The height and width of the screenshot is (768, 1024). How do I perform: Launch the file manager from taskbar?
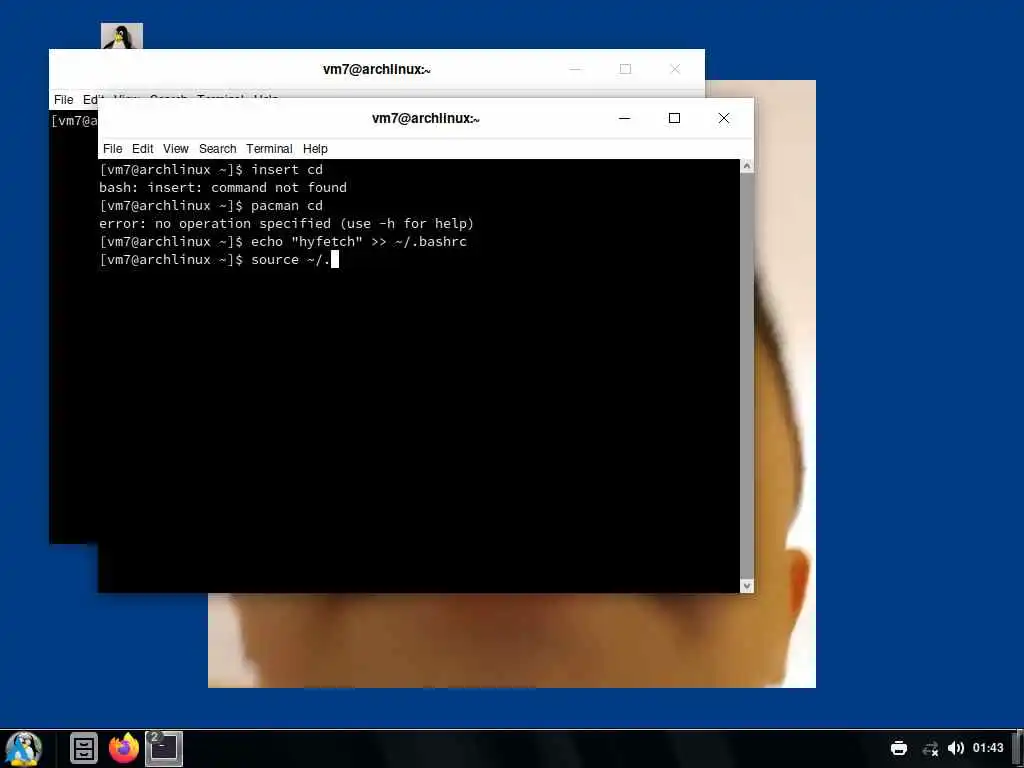click(84, 748)
